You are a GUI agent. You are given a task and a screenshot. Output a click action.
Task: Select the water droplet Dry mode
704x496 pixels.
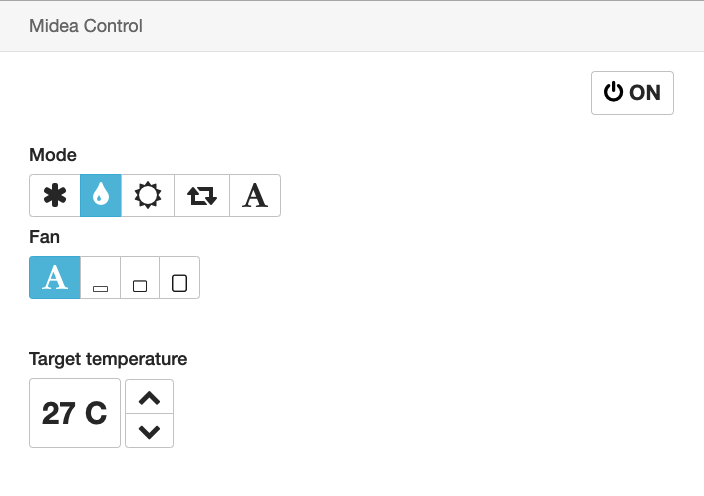coord(100,196)
